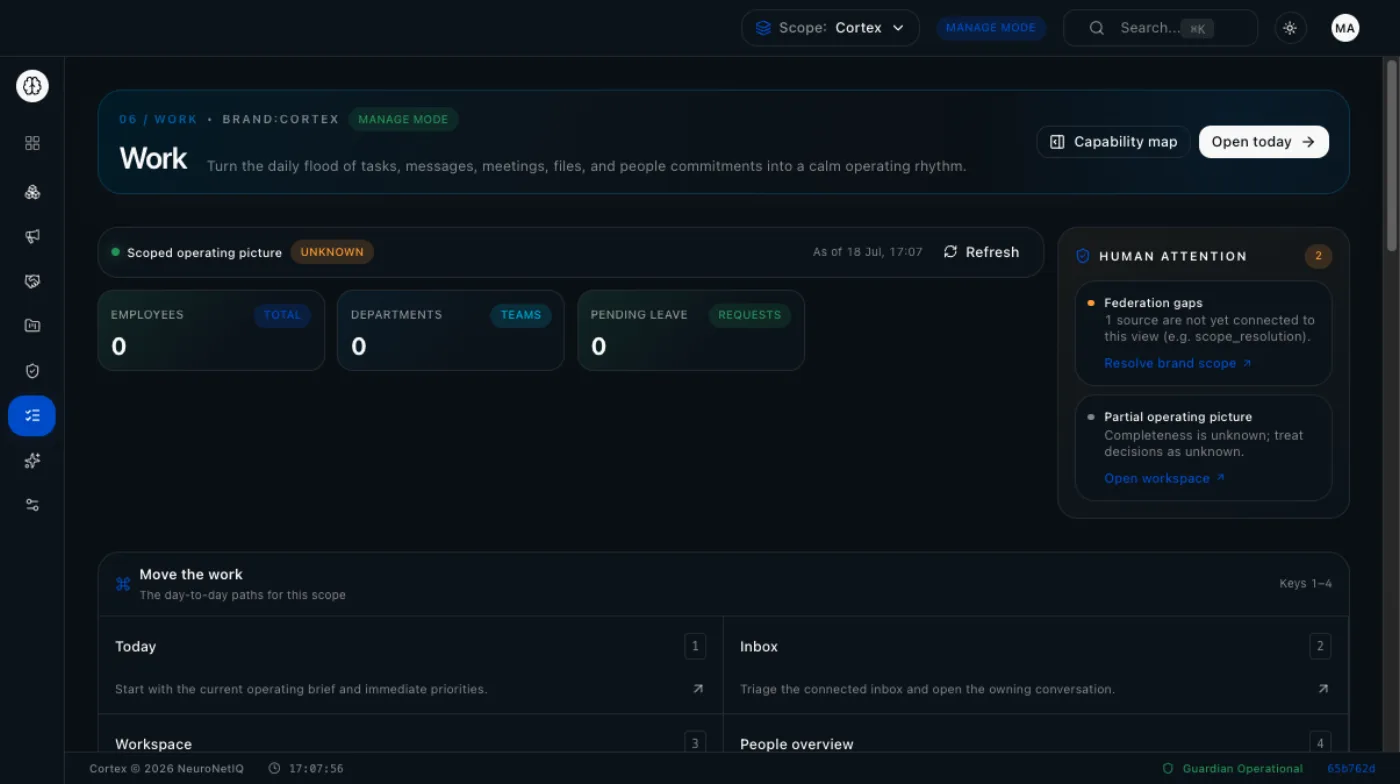This screenshot has width=1400, height=784.
Task: Select the Work checklist icon in sidebar
Action: point(32,416)
